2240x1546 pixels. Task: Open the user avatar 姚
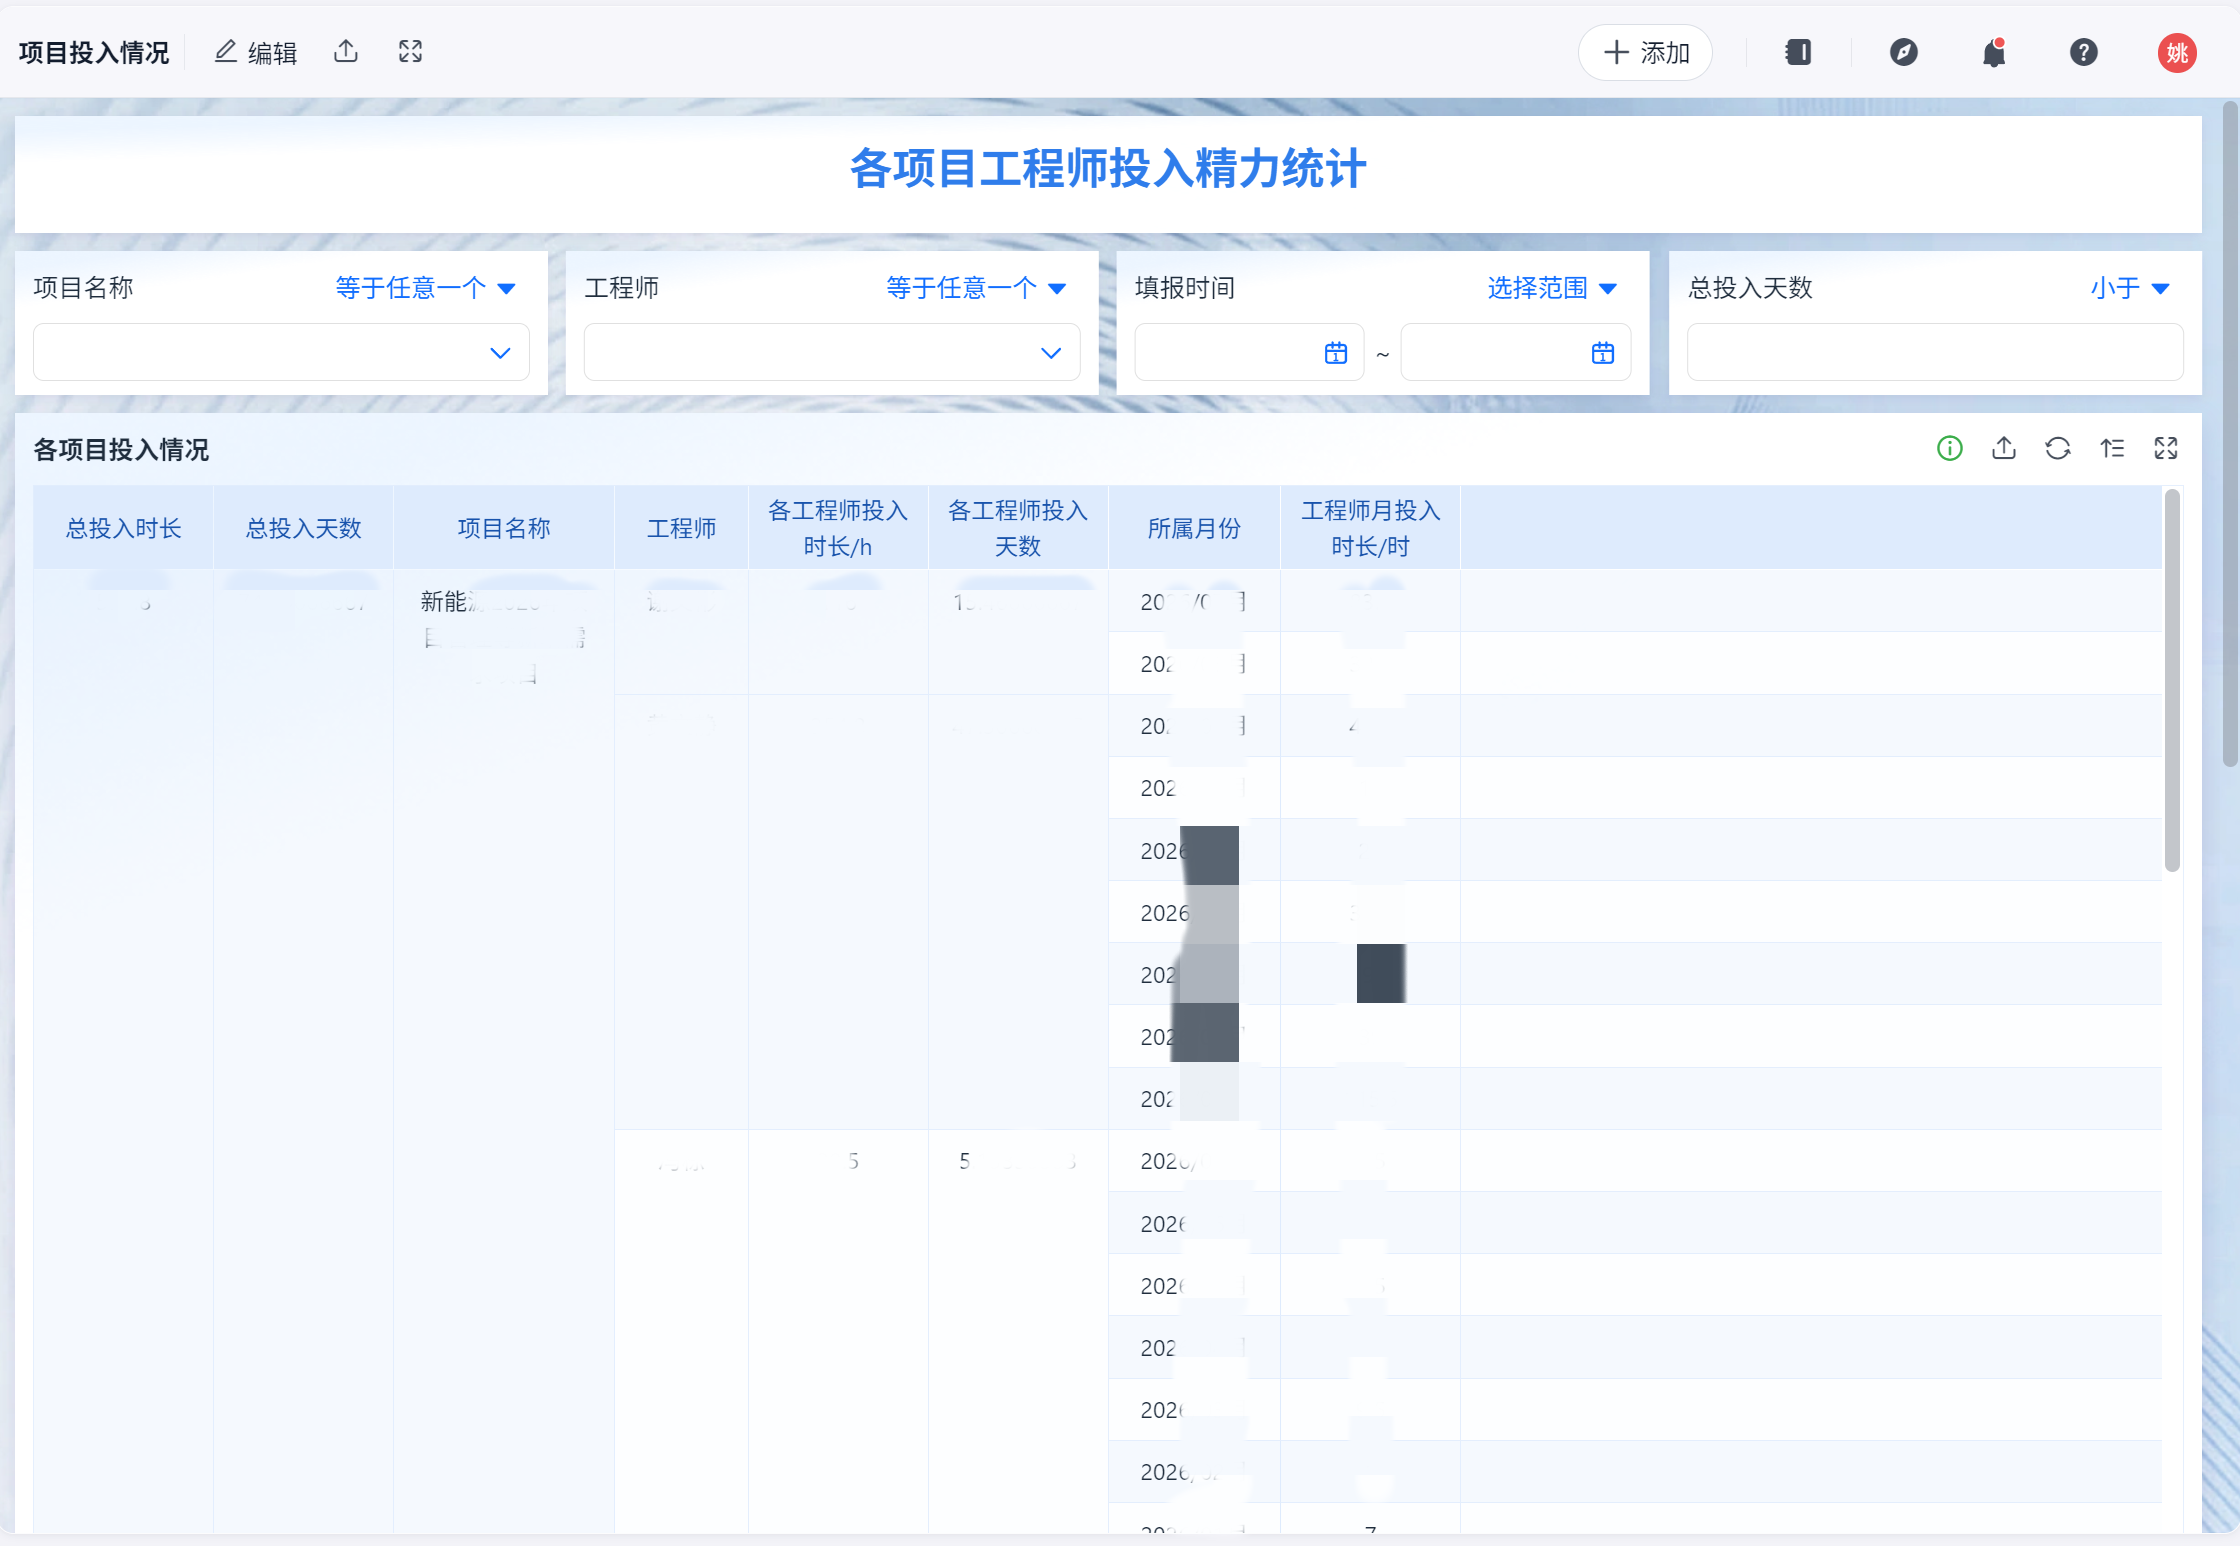2177,52
